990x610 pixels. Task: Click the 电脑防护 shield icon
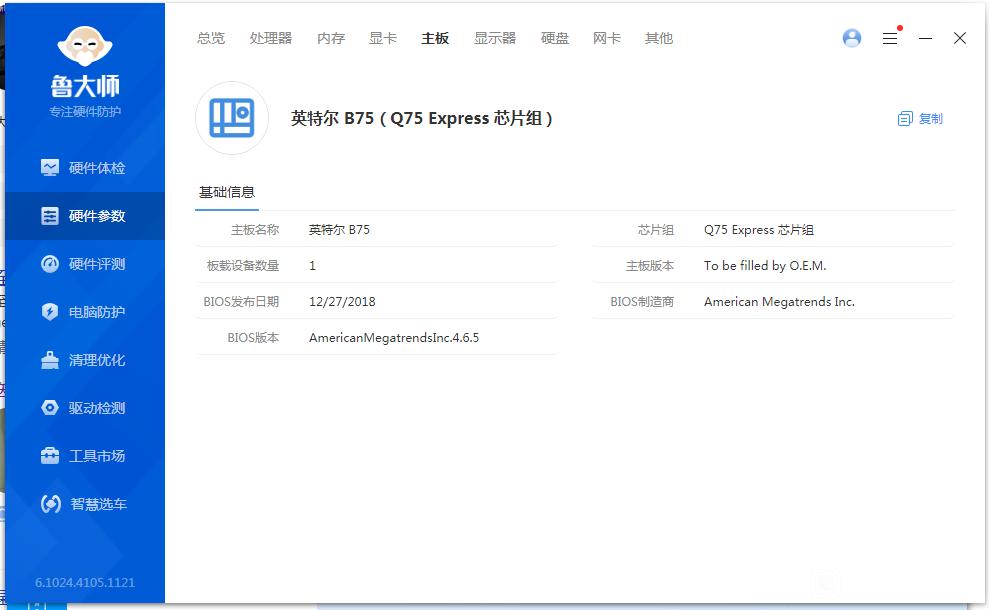[x=50, y=311]
